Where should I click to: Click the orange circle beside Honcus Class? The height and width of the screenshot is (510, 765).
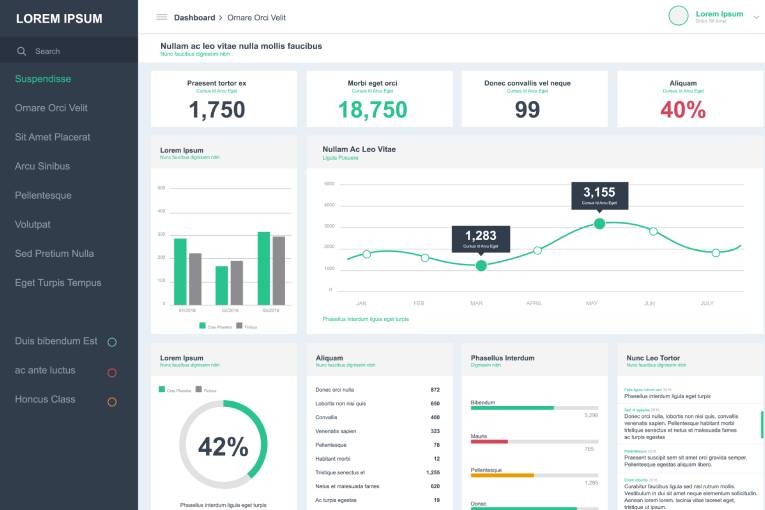point(112,402)
